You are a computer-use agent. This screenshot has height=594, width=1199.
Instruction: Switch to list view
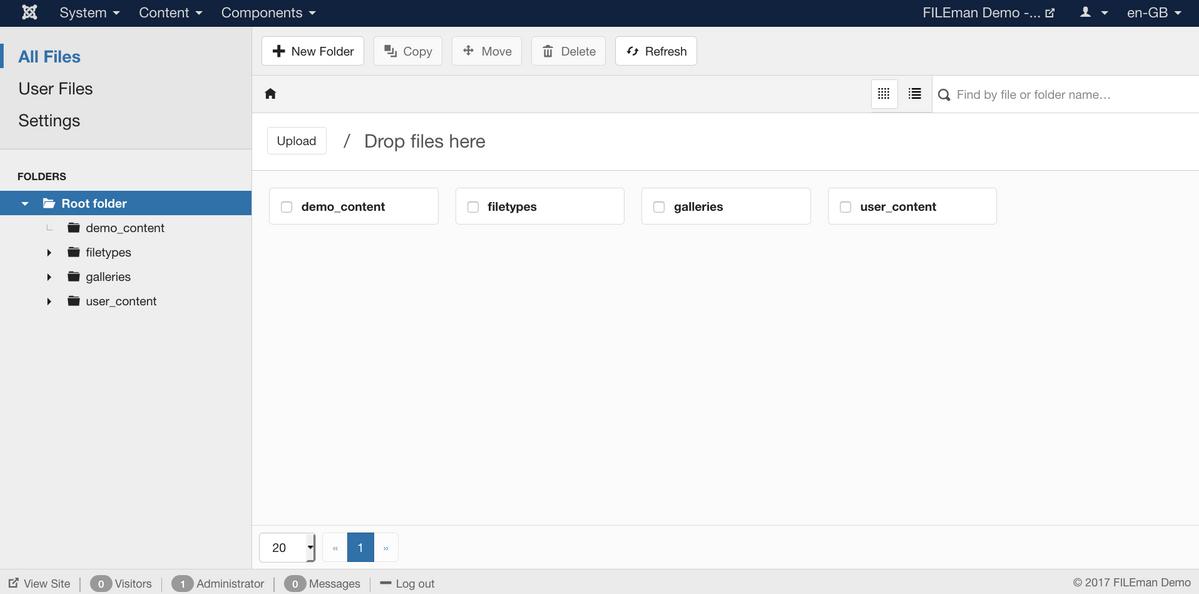[x=913, y=92]
